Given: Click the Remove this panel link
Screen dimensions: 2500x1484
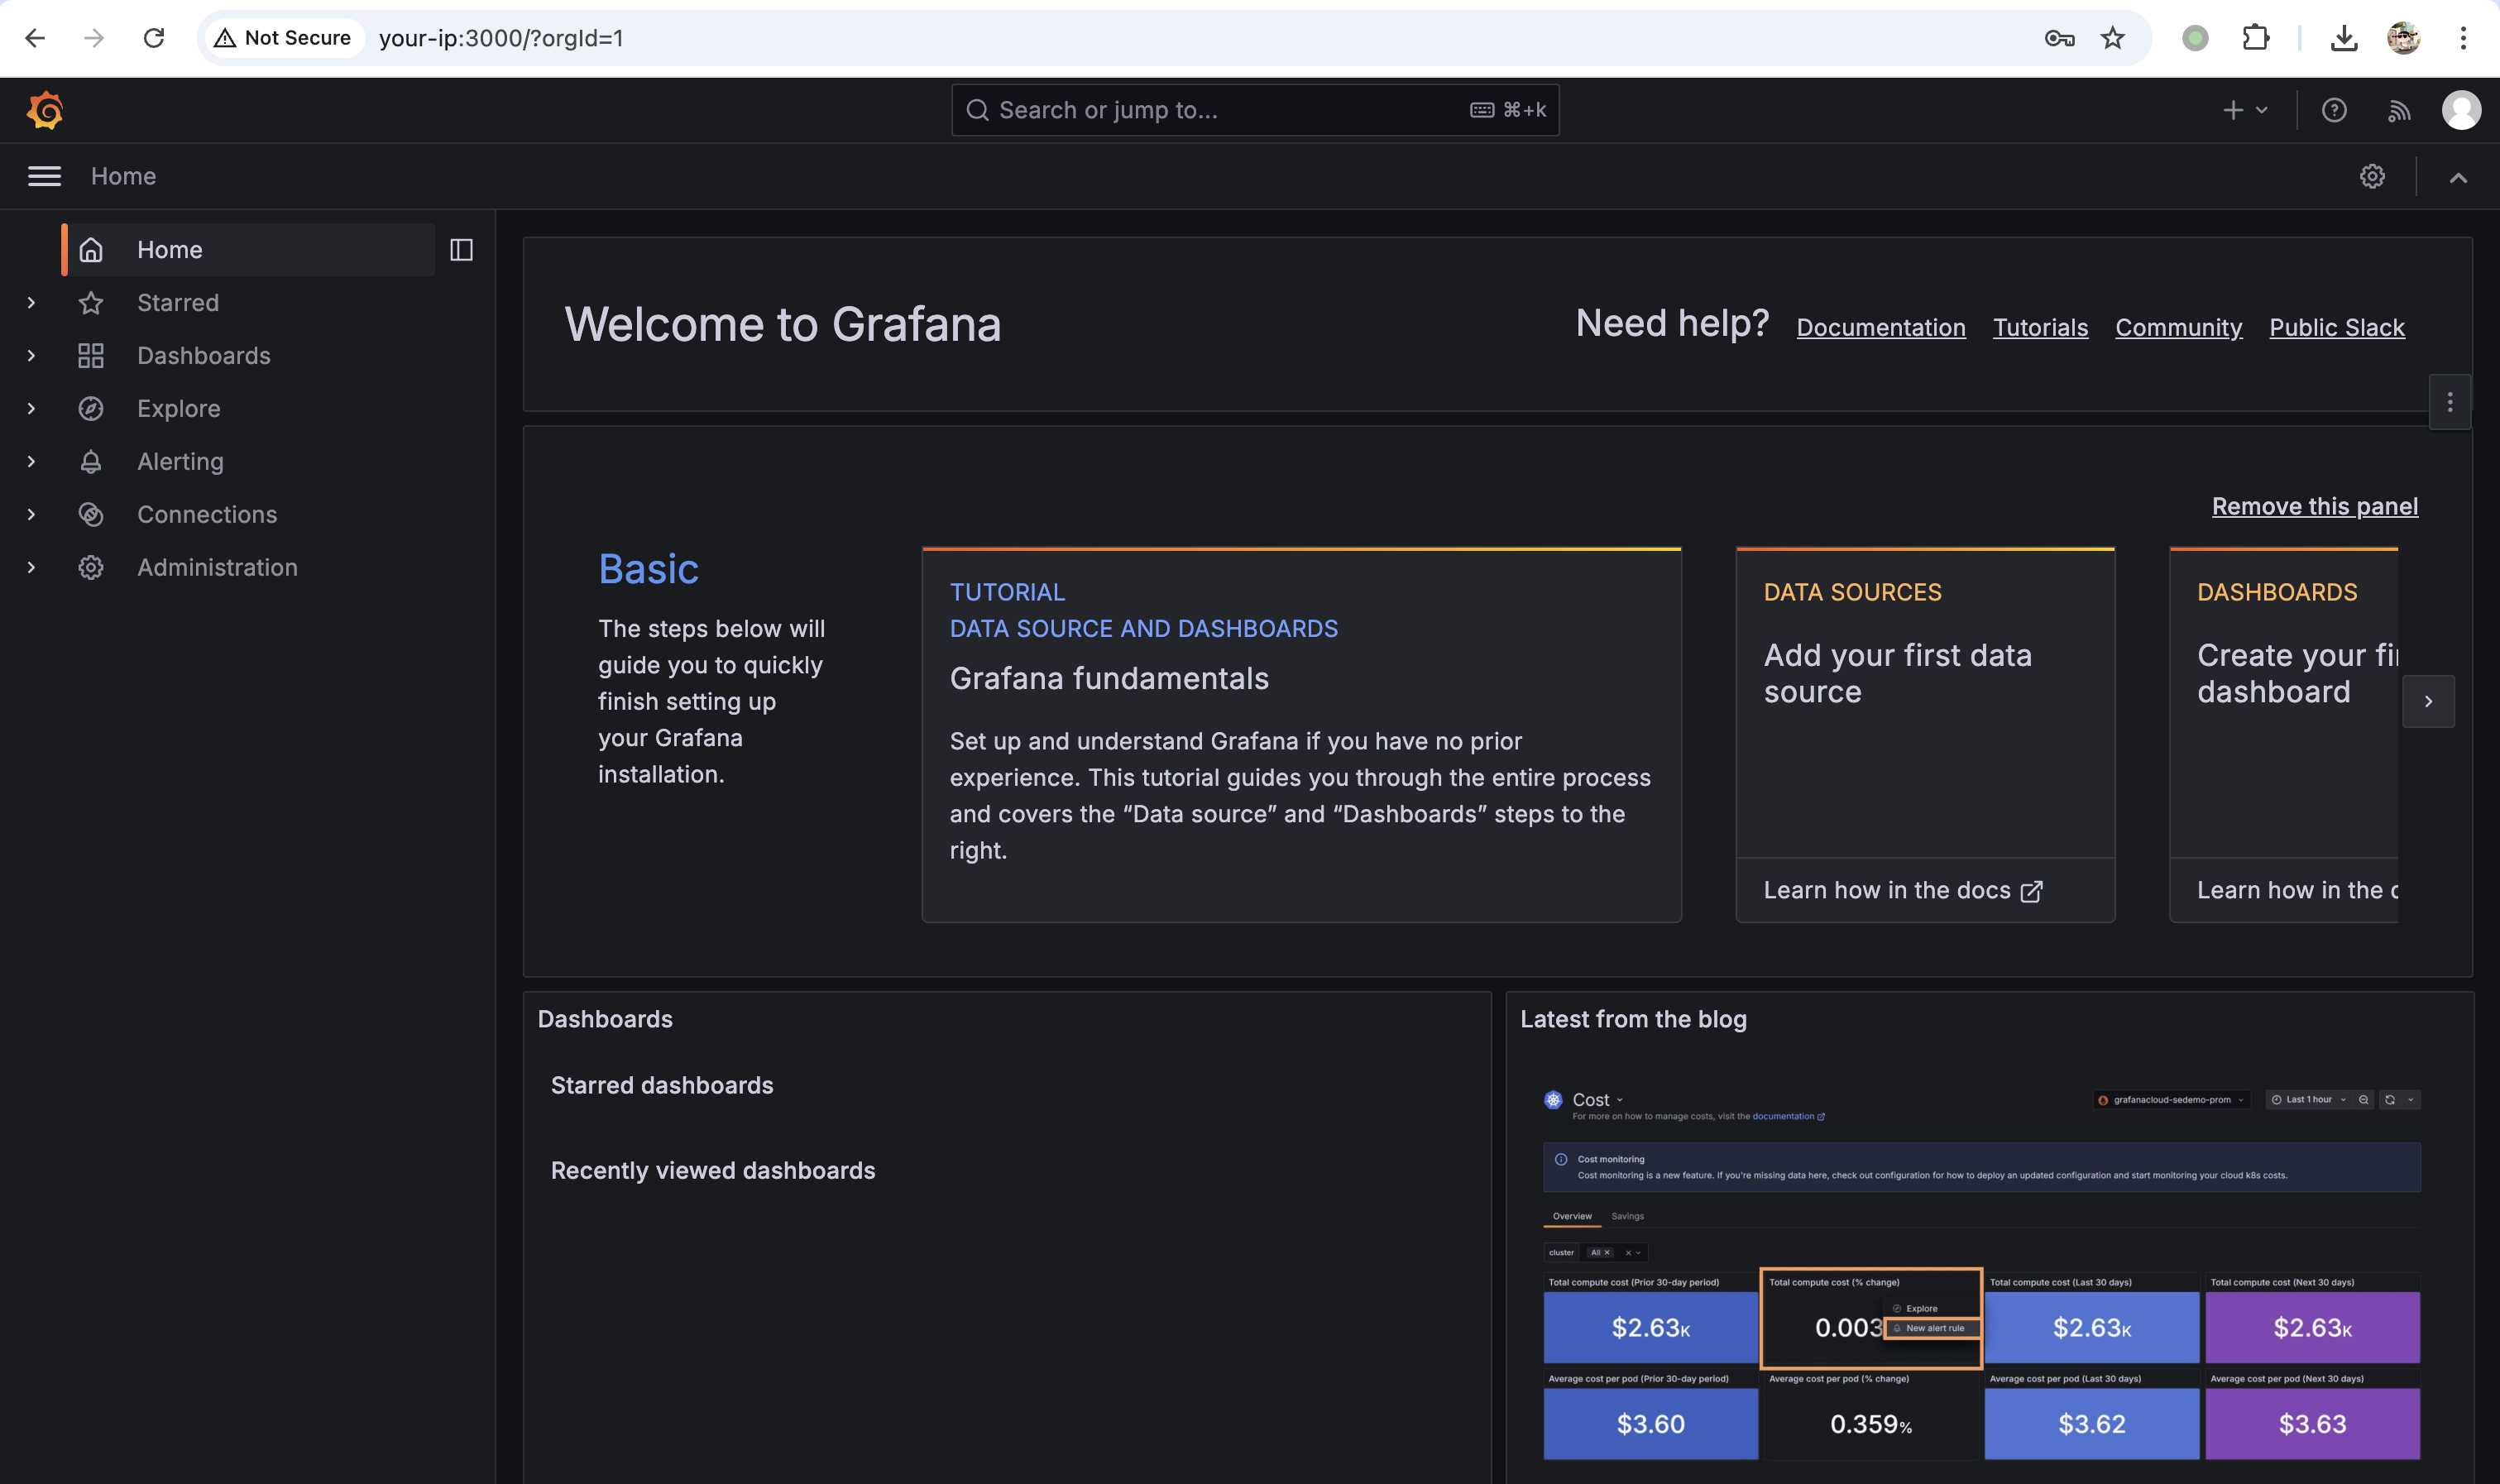Looking at the screenshot, I should coord(2314,507).
